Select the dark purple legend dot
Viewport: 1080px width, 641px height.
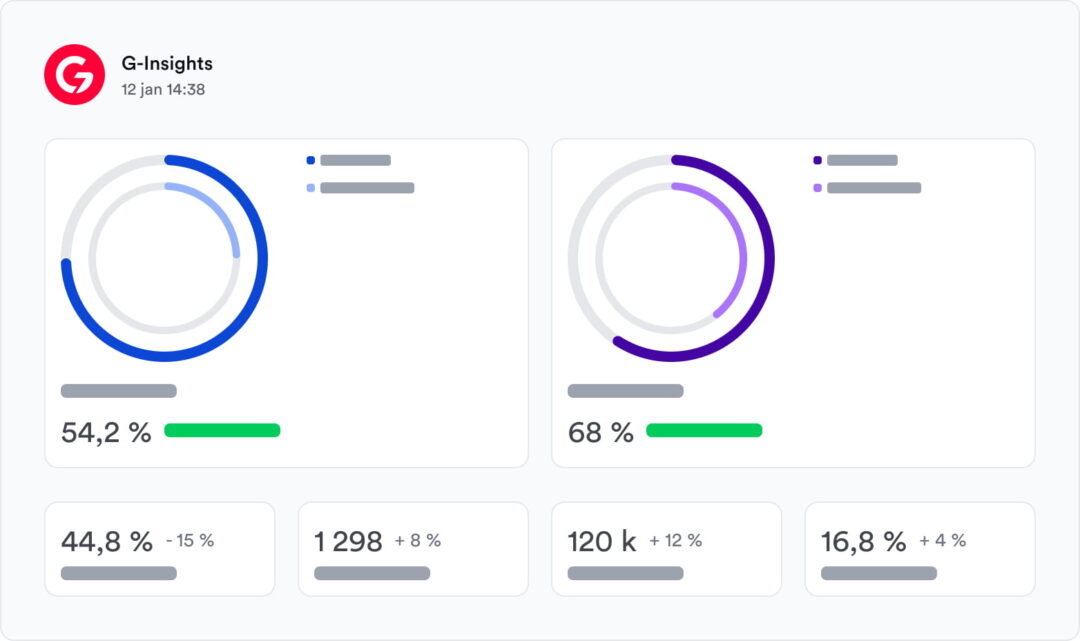(x=818, y=160)
